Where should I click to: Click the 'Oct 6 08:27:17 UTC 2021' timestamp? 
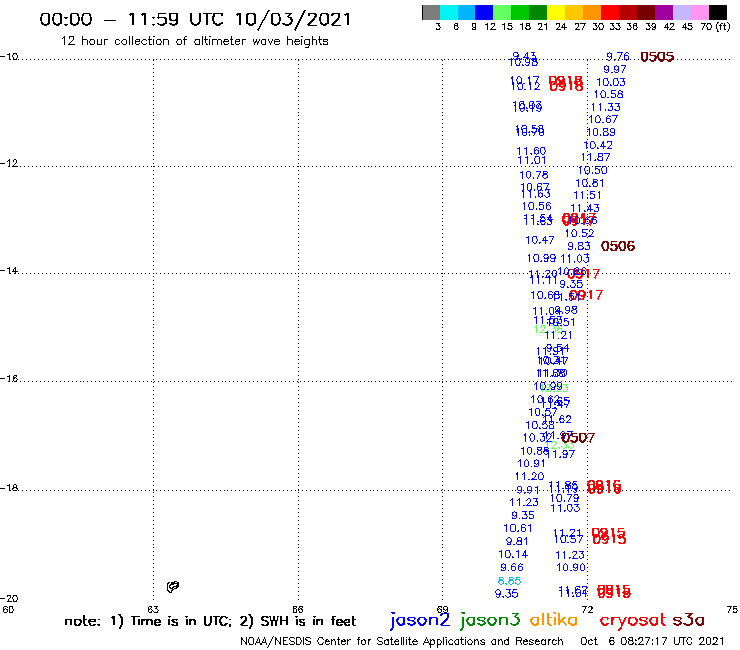coord(652,641)
